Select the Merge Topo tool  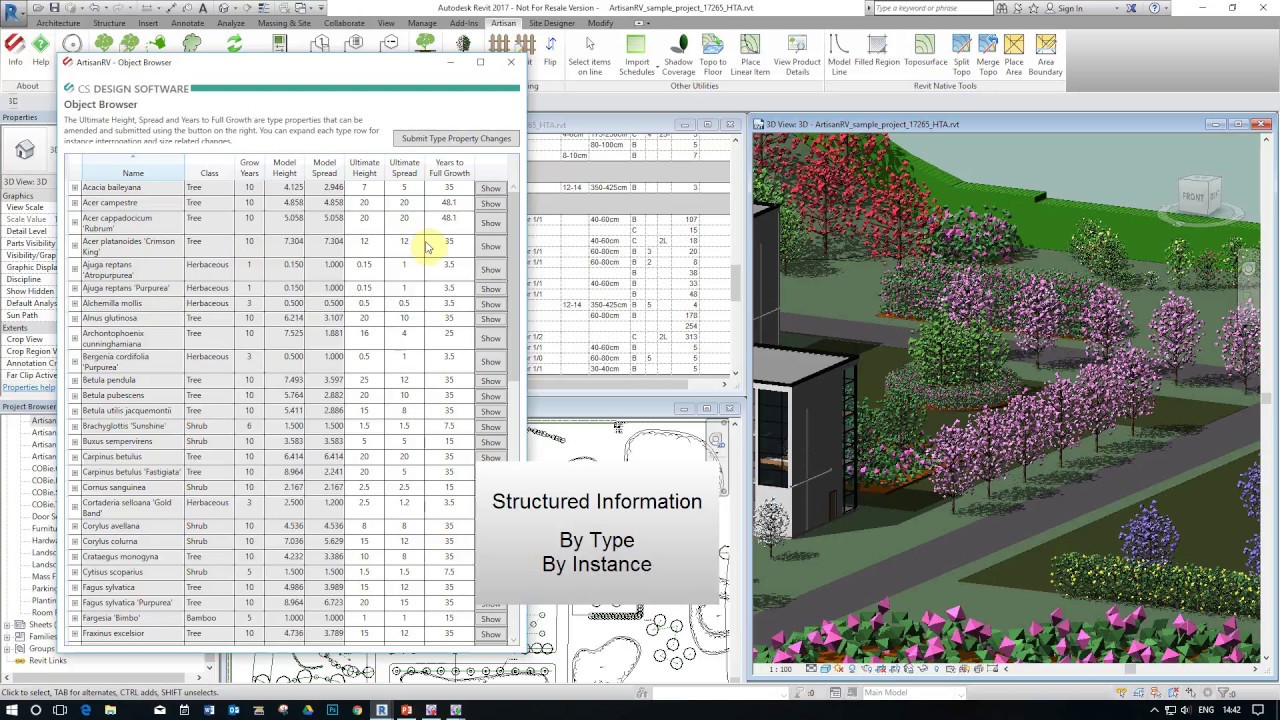(x=988, y=55)
